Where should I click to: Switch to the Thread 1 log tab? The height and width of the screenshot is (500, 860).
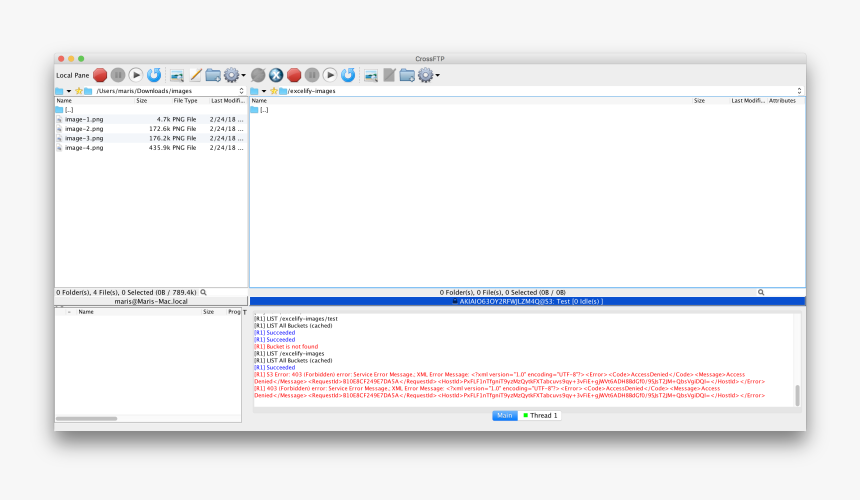(x=540, y=416)
